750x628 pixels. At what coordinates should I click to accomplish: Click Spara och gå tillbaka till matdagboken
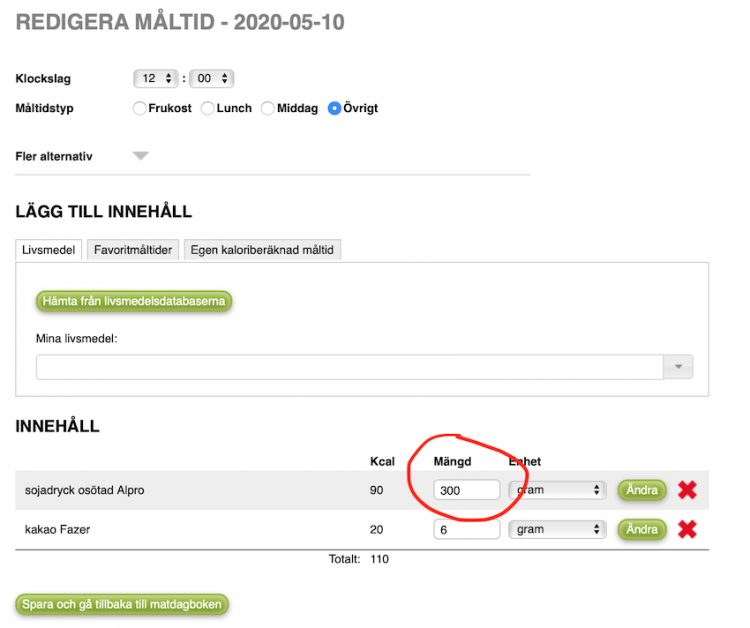click(122, 604)
